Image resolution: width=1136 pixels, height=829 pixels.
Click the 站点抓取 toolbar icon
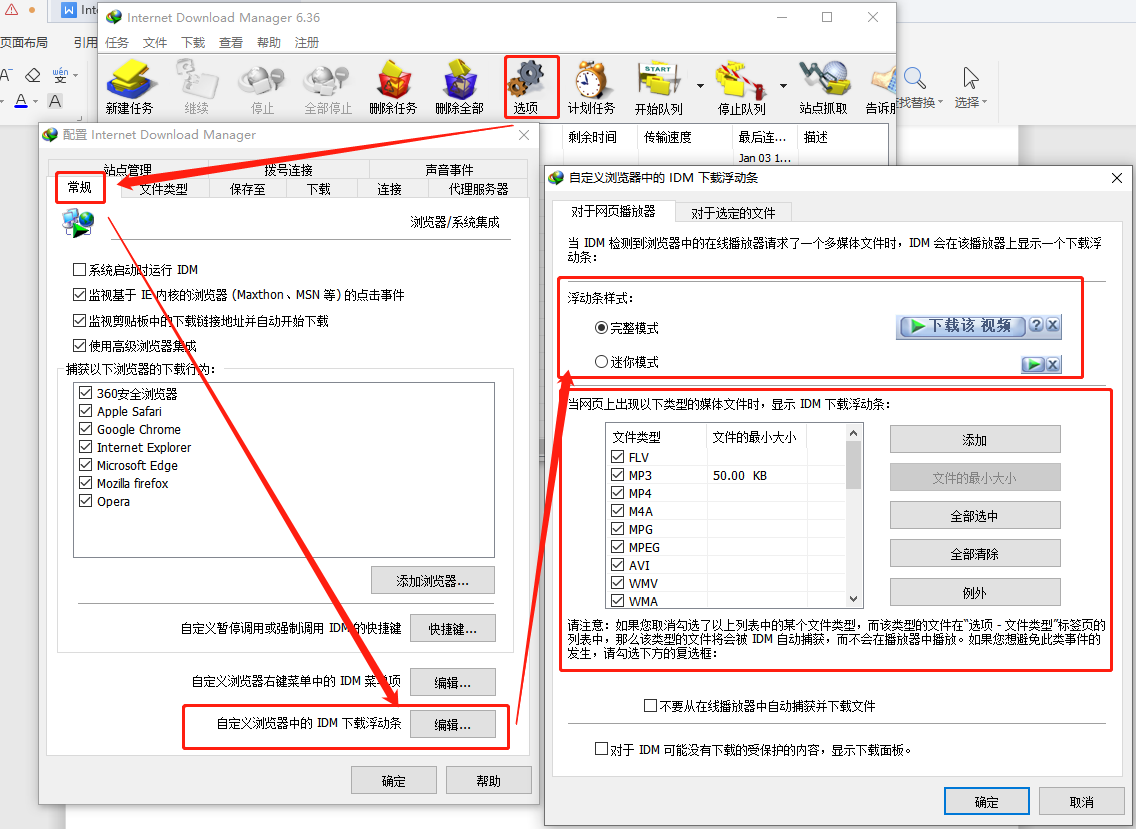click(x=824, y=78)
